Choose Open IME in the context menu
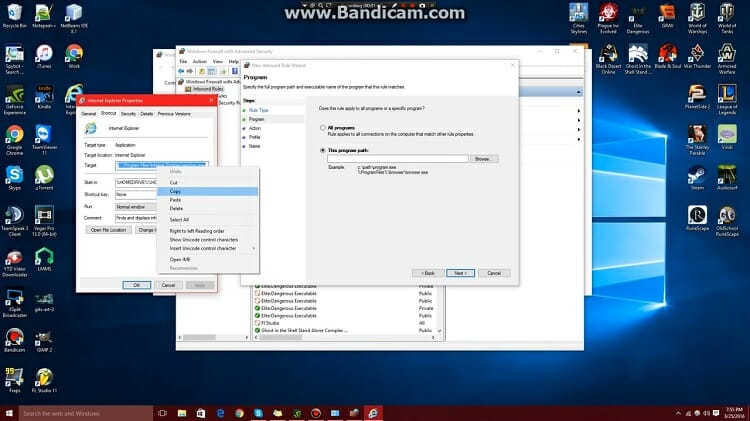Screen dimensions: 750x421 coord(208,259)
